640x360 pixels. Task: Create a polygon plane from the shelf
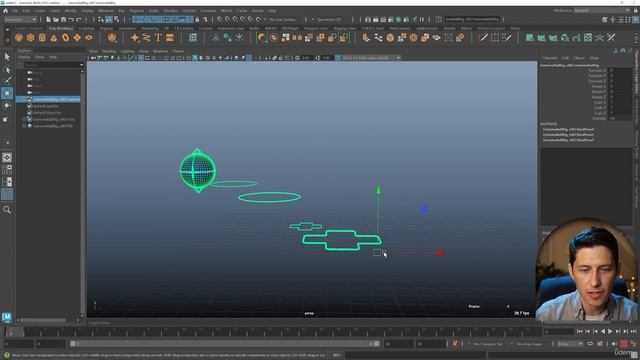pyautogui.click(x=77, y=38)
